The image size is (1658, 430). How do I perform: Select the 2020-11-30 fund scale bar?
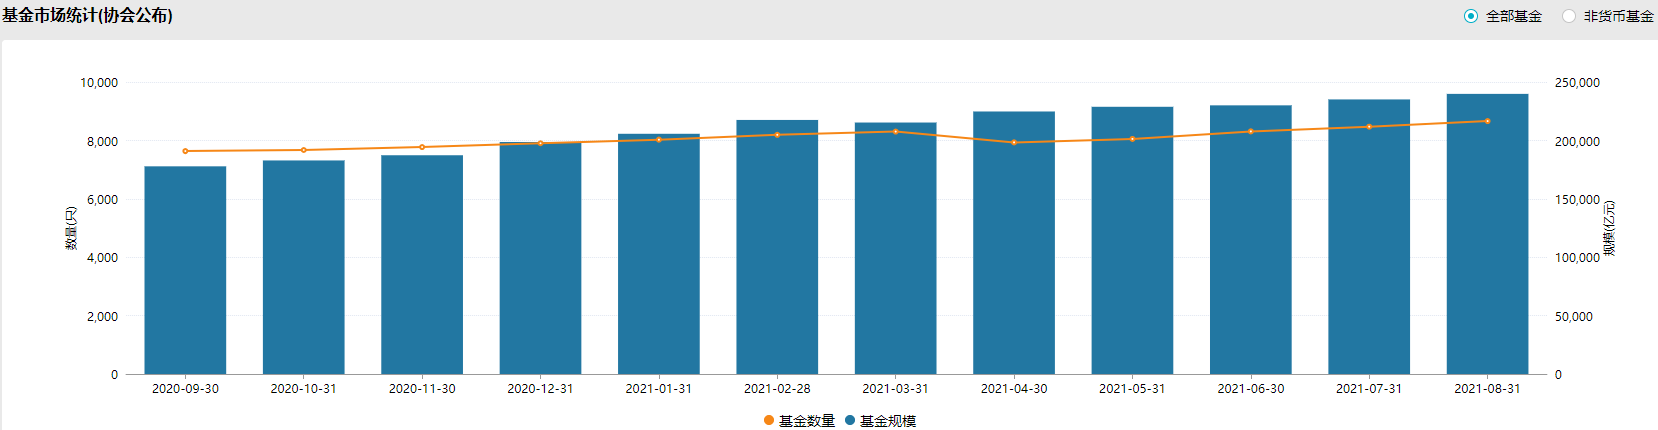point(422,265)
